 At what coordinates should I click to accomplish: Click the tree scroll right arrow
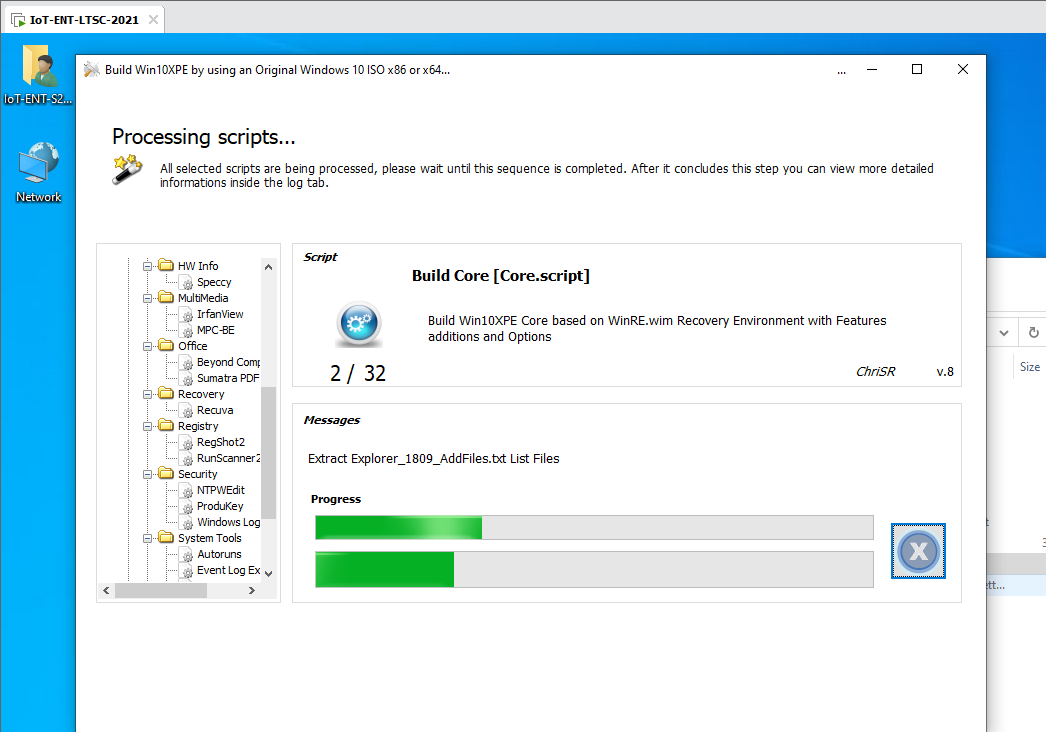pyautogui.click(x=251, y=591)
